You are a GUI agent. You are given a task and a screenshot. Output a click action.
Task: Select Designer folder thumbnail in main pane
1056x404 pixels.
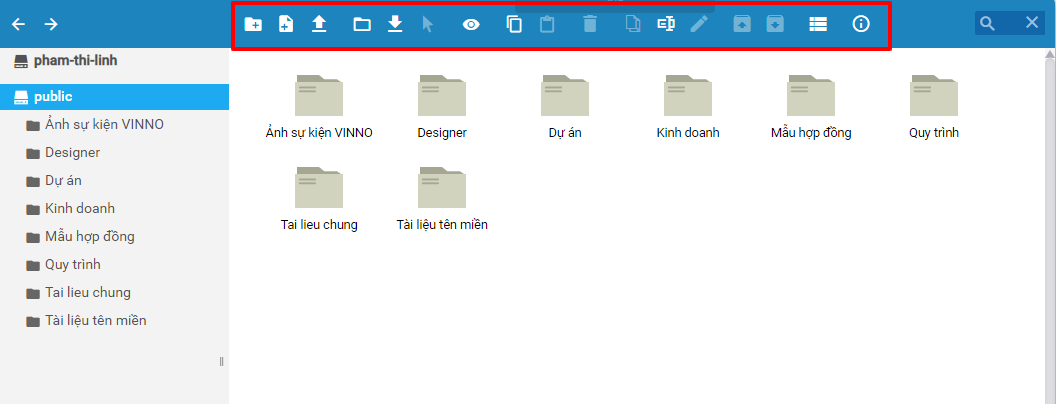click(x=442, y=96)
